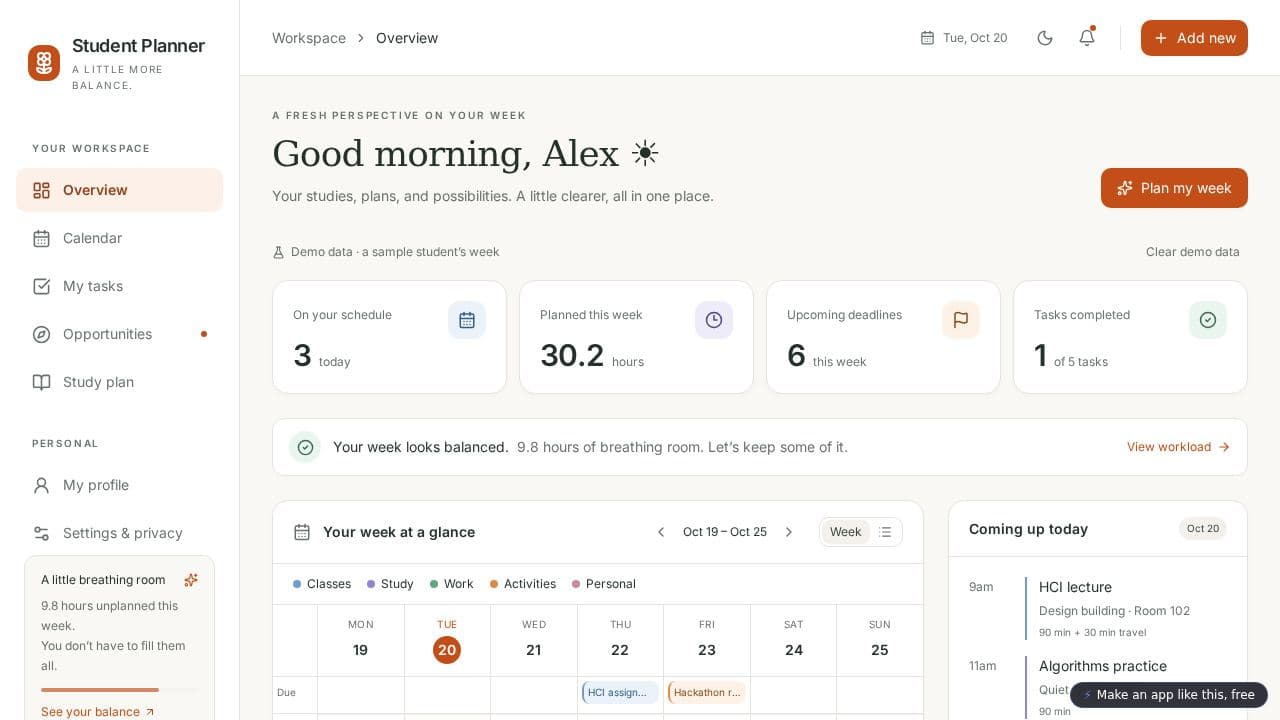Click the checkmark icon on 'Tasks completed' card
This screenshot has width=1280, height=720.
point(1208,320)
